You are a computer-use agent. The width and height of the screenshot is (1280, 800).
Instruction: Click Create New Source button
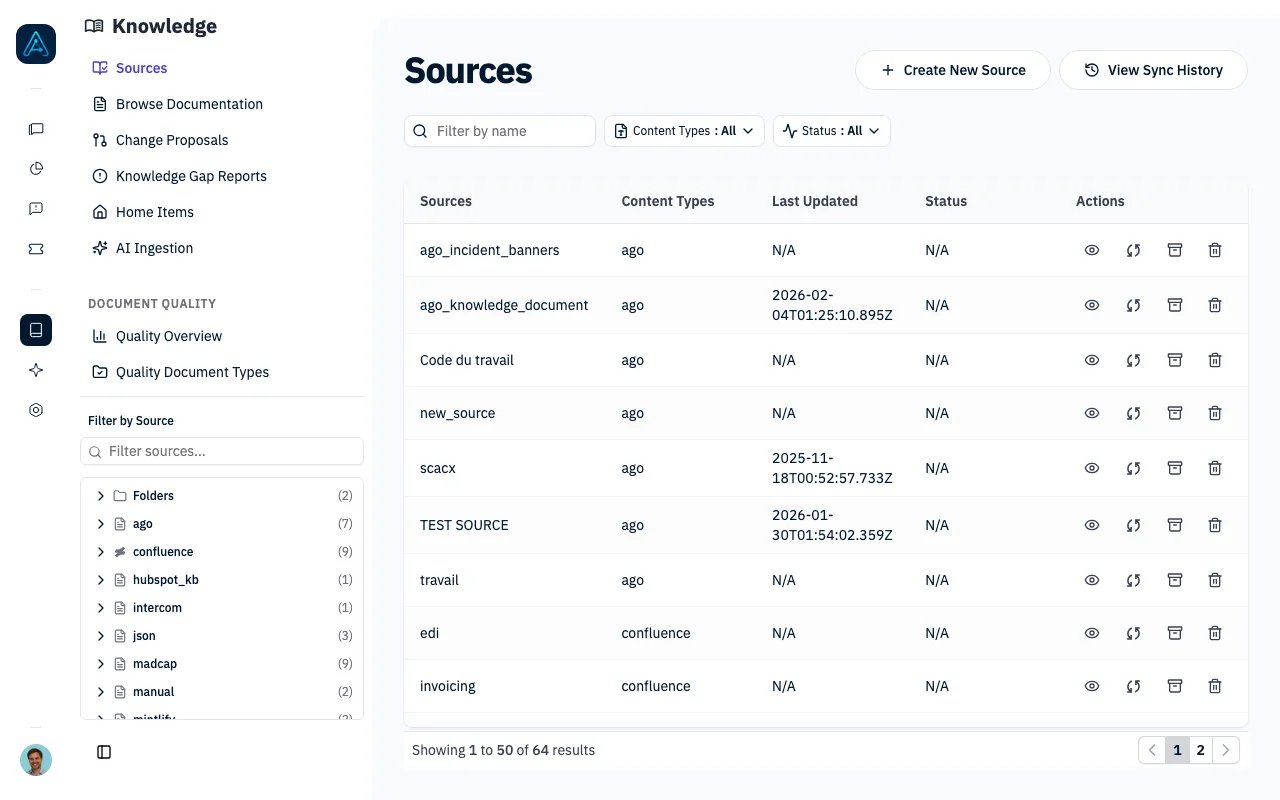pyautogui.click(x=953, y=70)
